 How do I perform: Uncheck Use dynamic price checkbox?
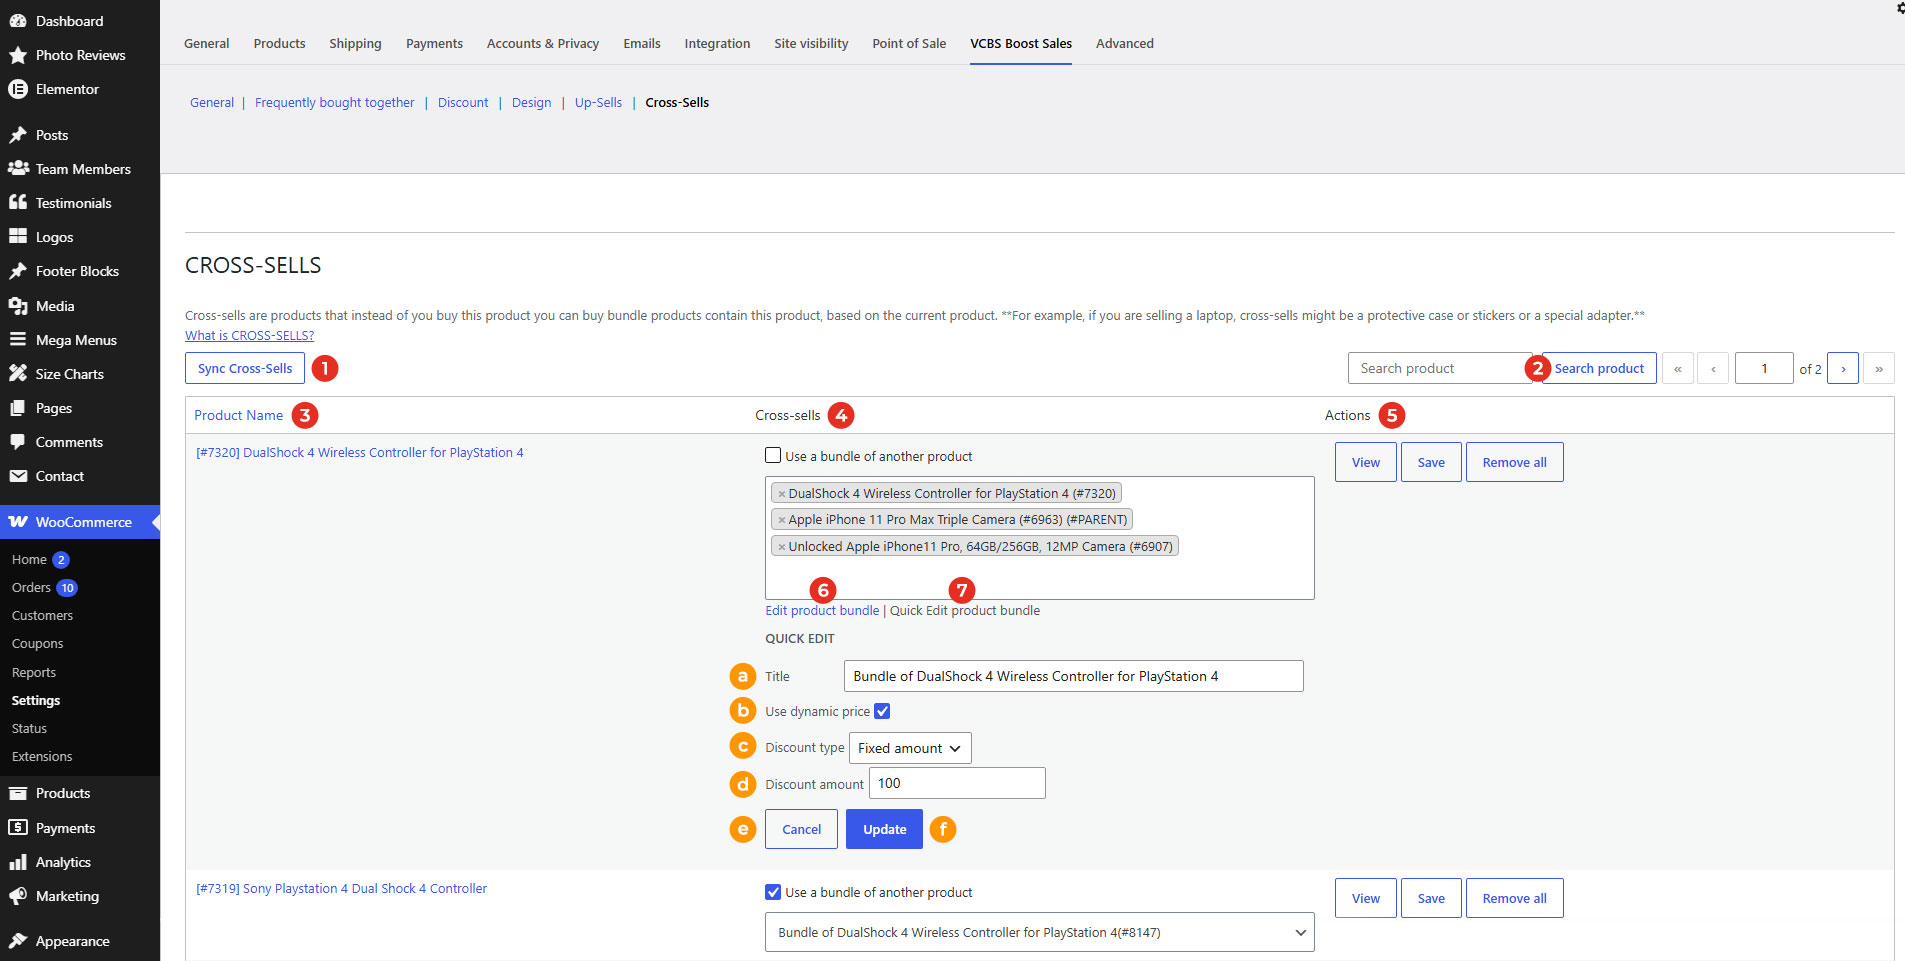click(882, 711)
